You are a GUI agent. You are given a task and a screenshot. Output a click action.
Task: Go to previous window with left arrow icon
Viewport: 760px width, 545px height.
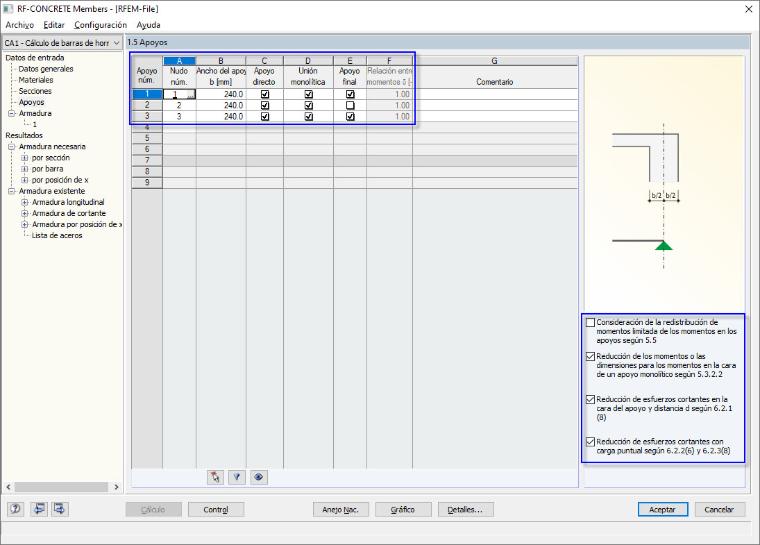point(38,509)
